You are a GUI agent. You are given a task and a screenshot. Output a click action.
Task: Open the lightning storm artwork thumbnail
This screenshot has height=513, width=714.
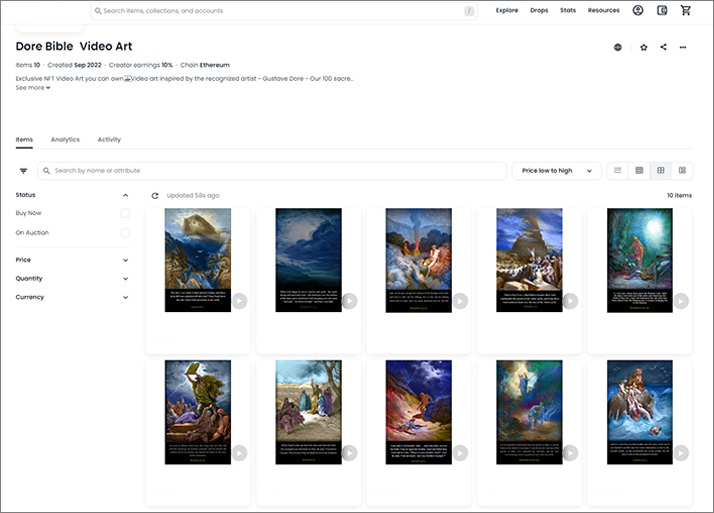pos(418,412)
